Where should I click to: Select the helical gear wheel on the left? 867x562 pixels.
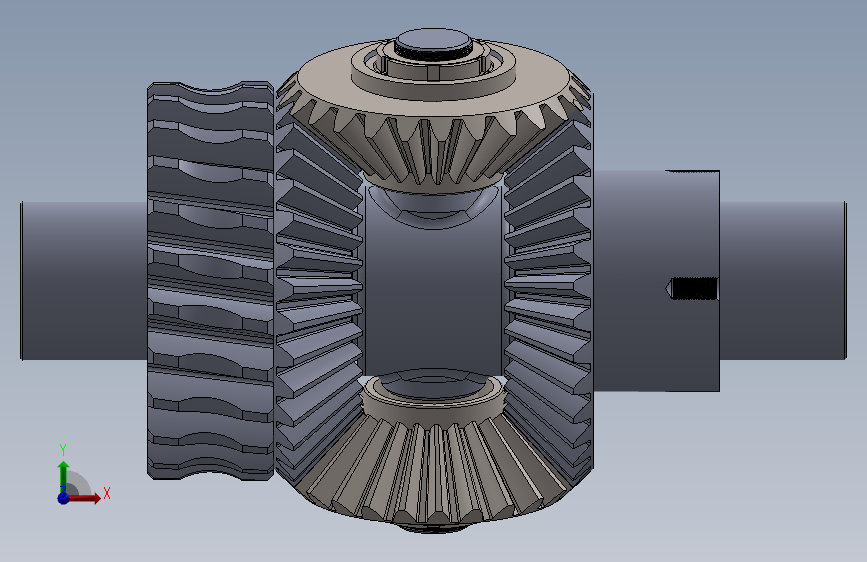(211, 280)
